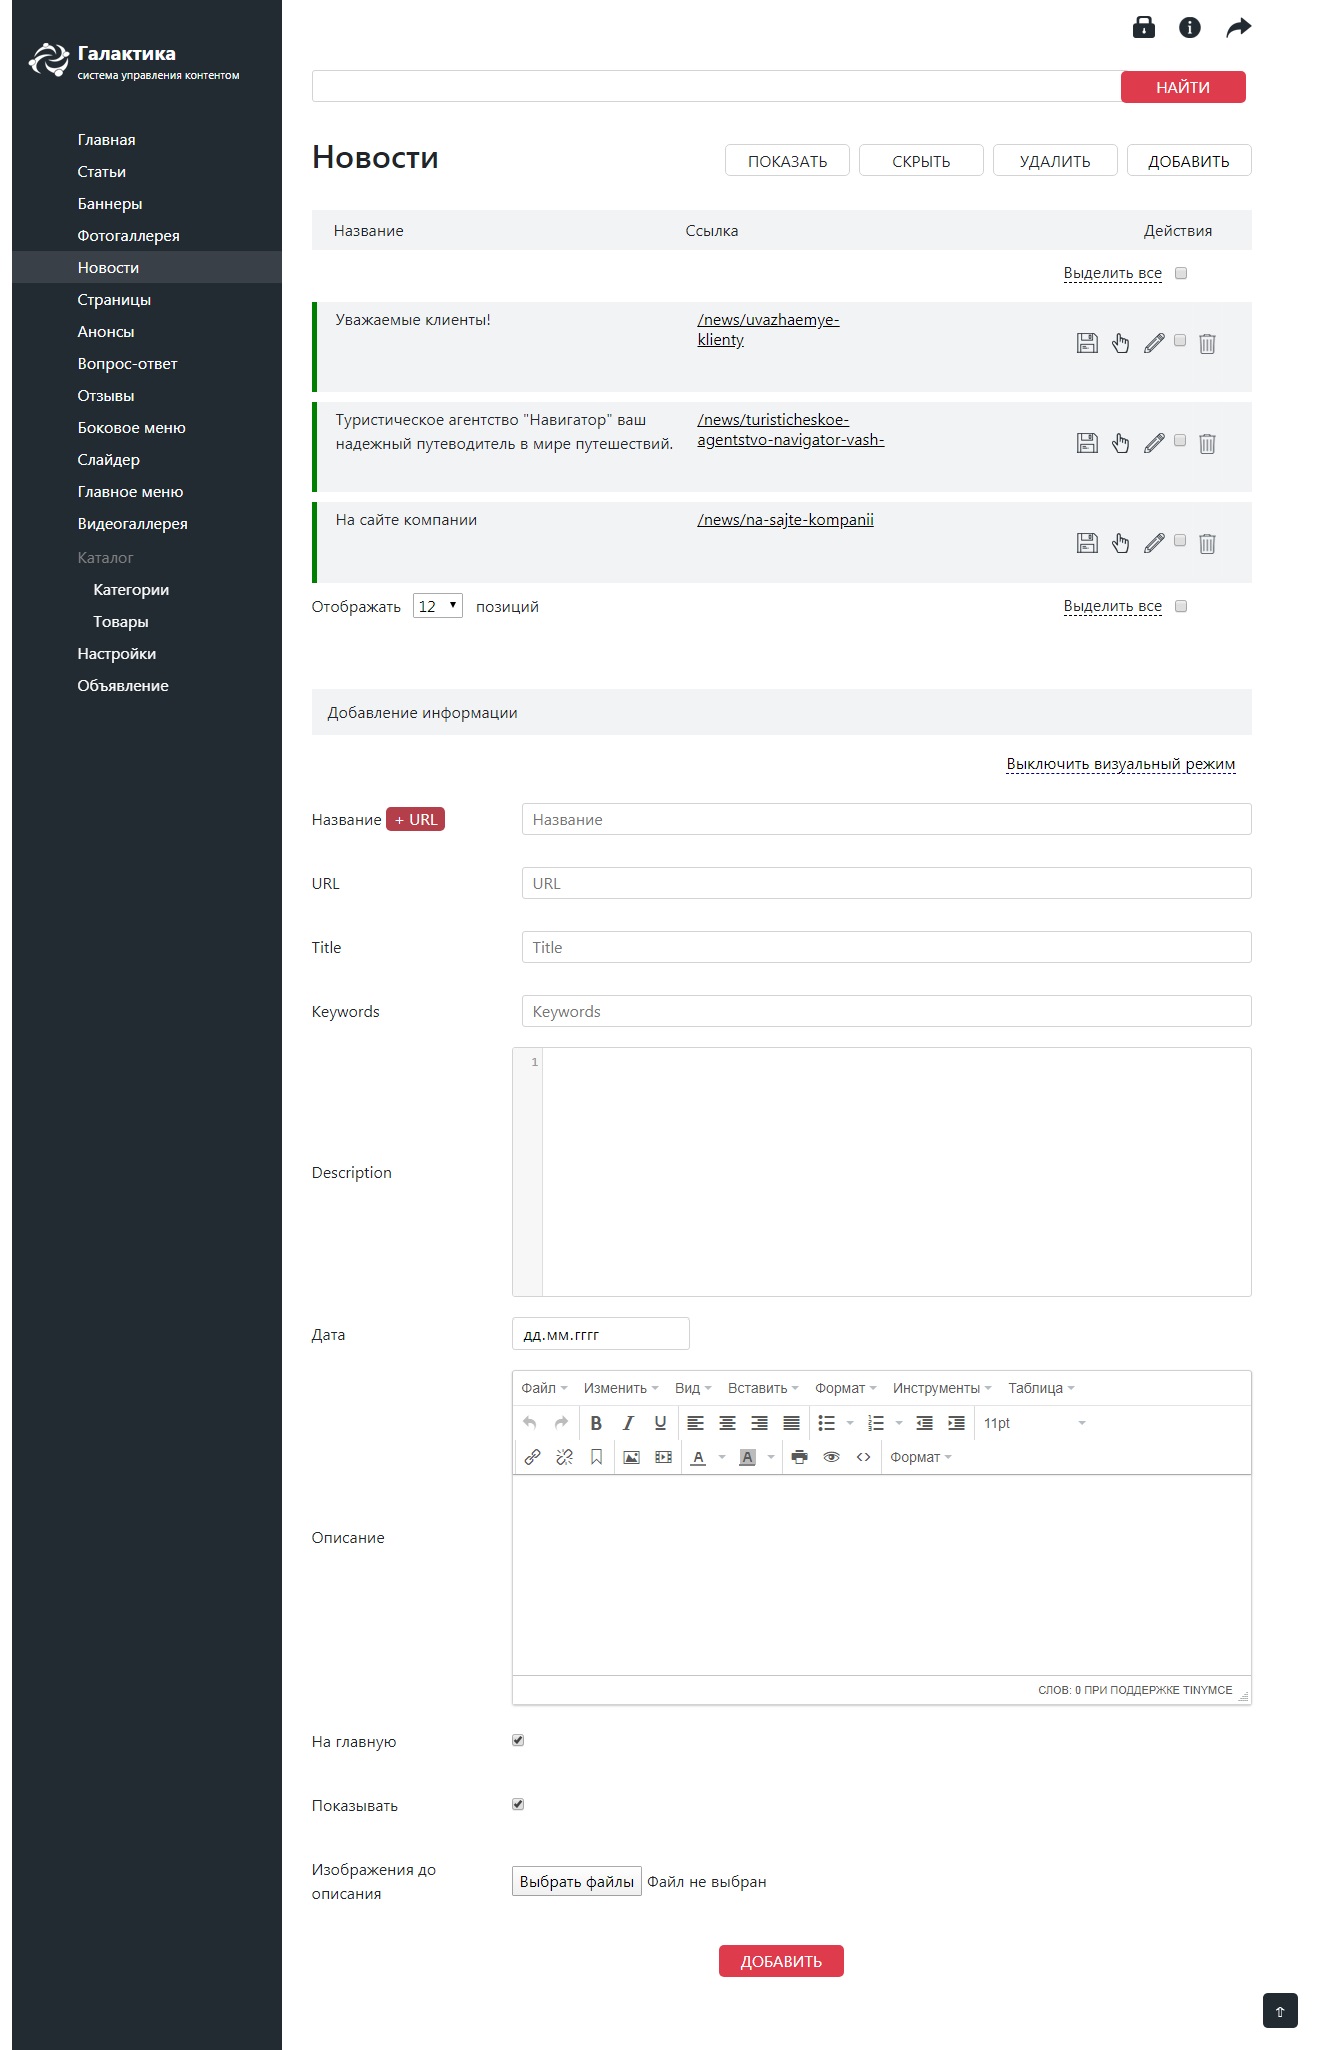Click the "Выбрать файлы" file button

coord(577,1881)
